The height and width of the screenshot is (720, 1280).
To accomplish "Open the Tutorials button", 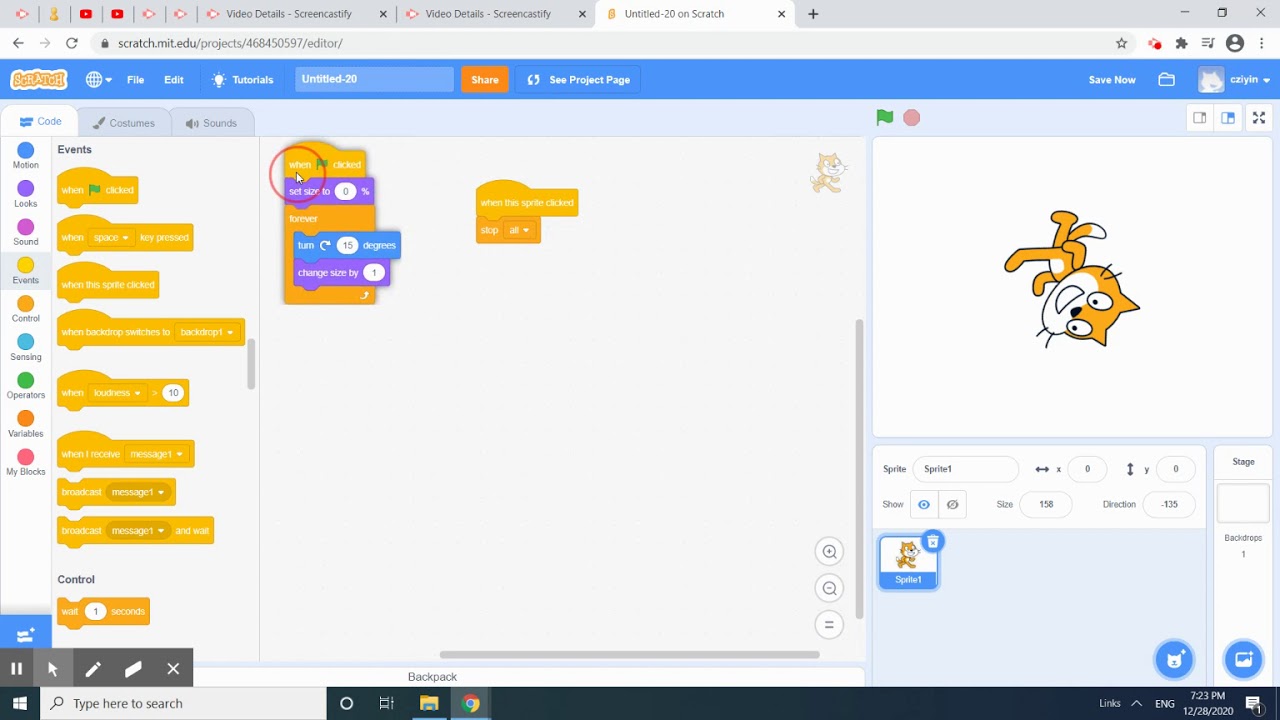I will pos(243,79).
